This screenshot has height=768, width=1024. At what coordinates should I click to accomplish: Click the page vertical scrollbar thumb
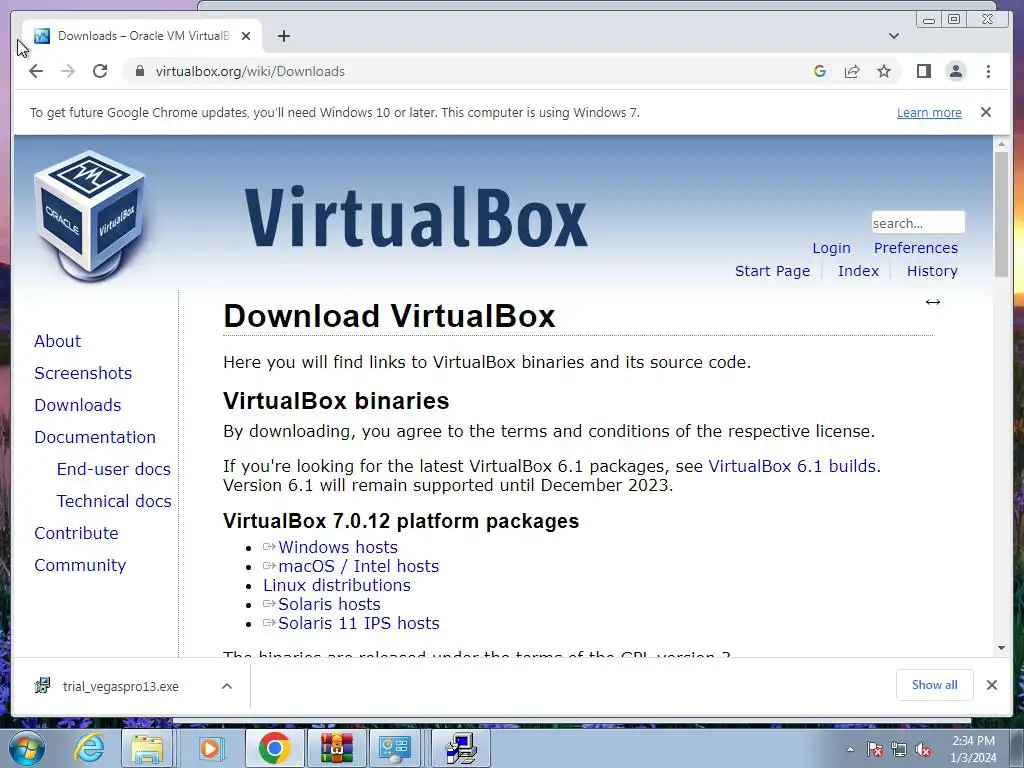1001,214
